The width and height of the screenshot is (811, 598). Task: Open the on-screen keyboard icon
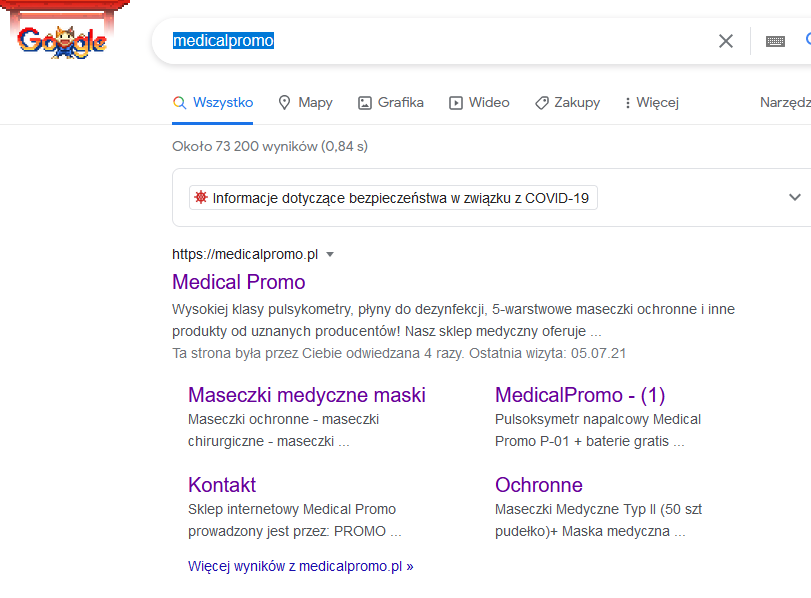coord(775,41)
